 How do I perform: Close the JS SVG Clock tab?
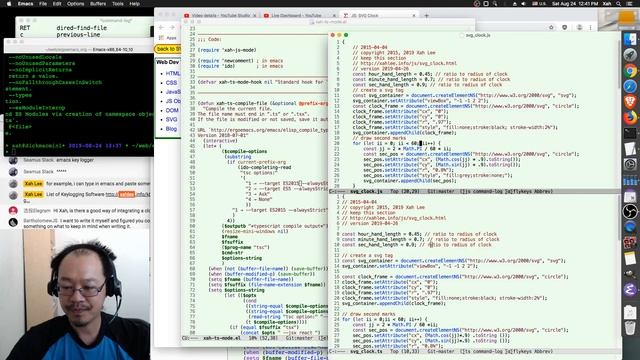click(x=413, y=16)
